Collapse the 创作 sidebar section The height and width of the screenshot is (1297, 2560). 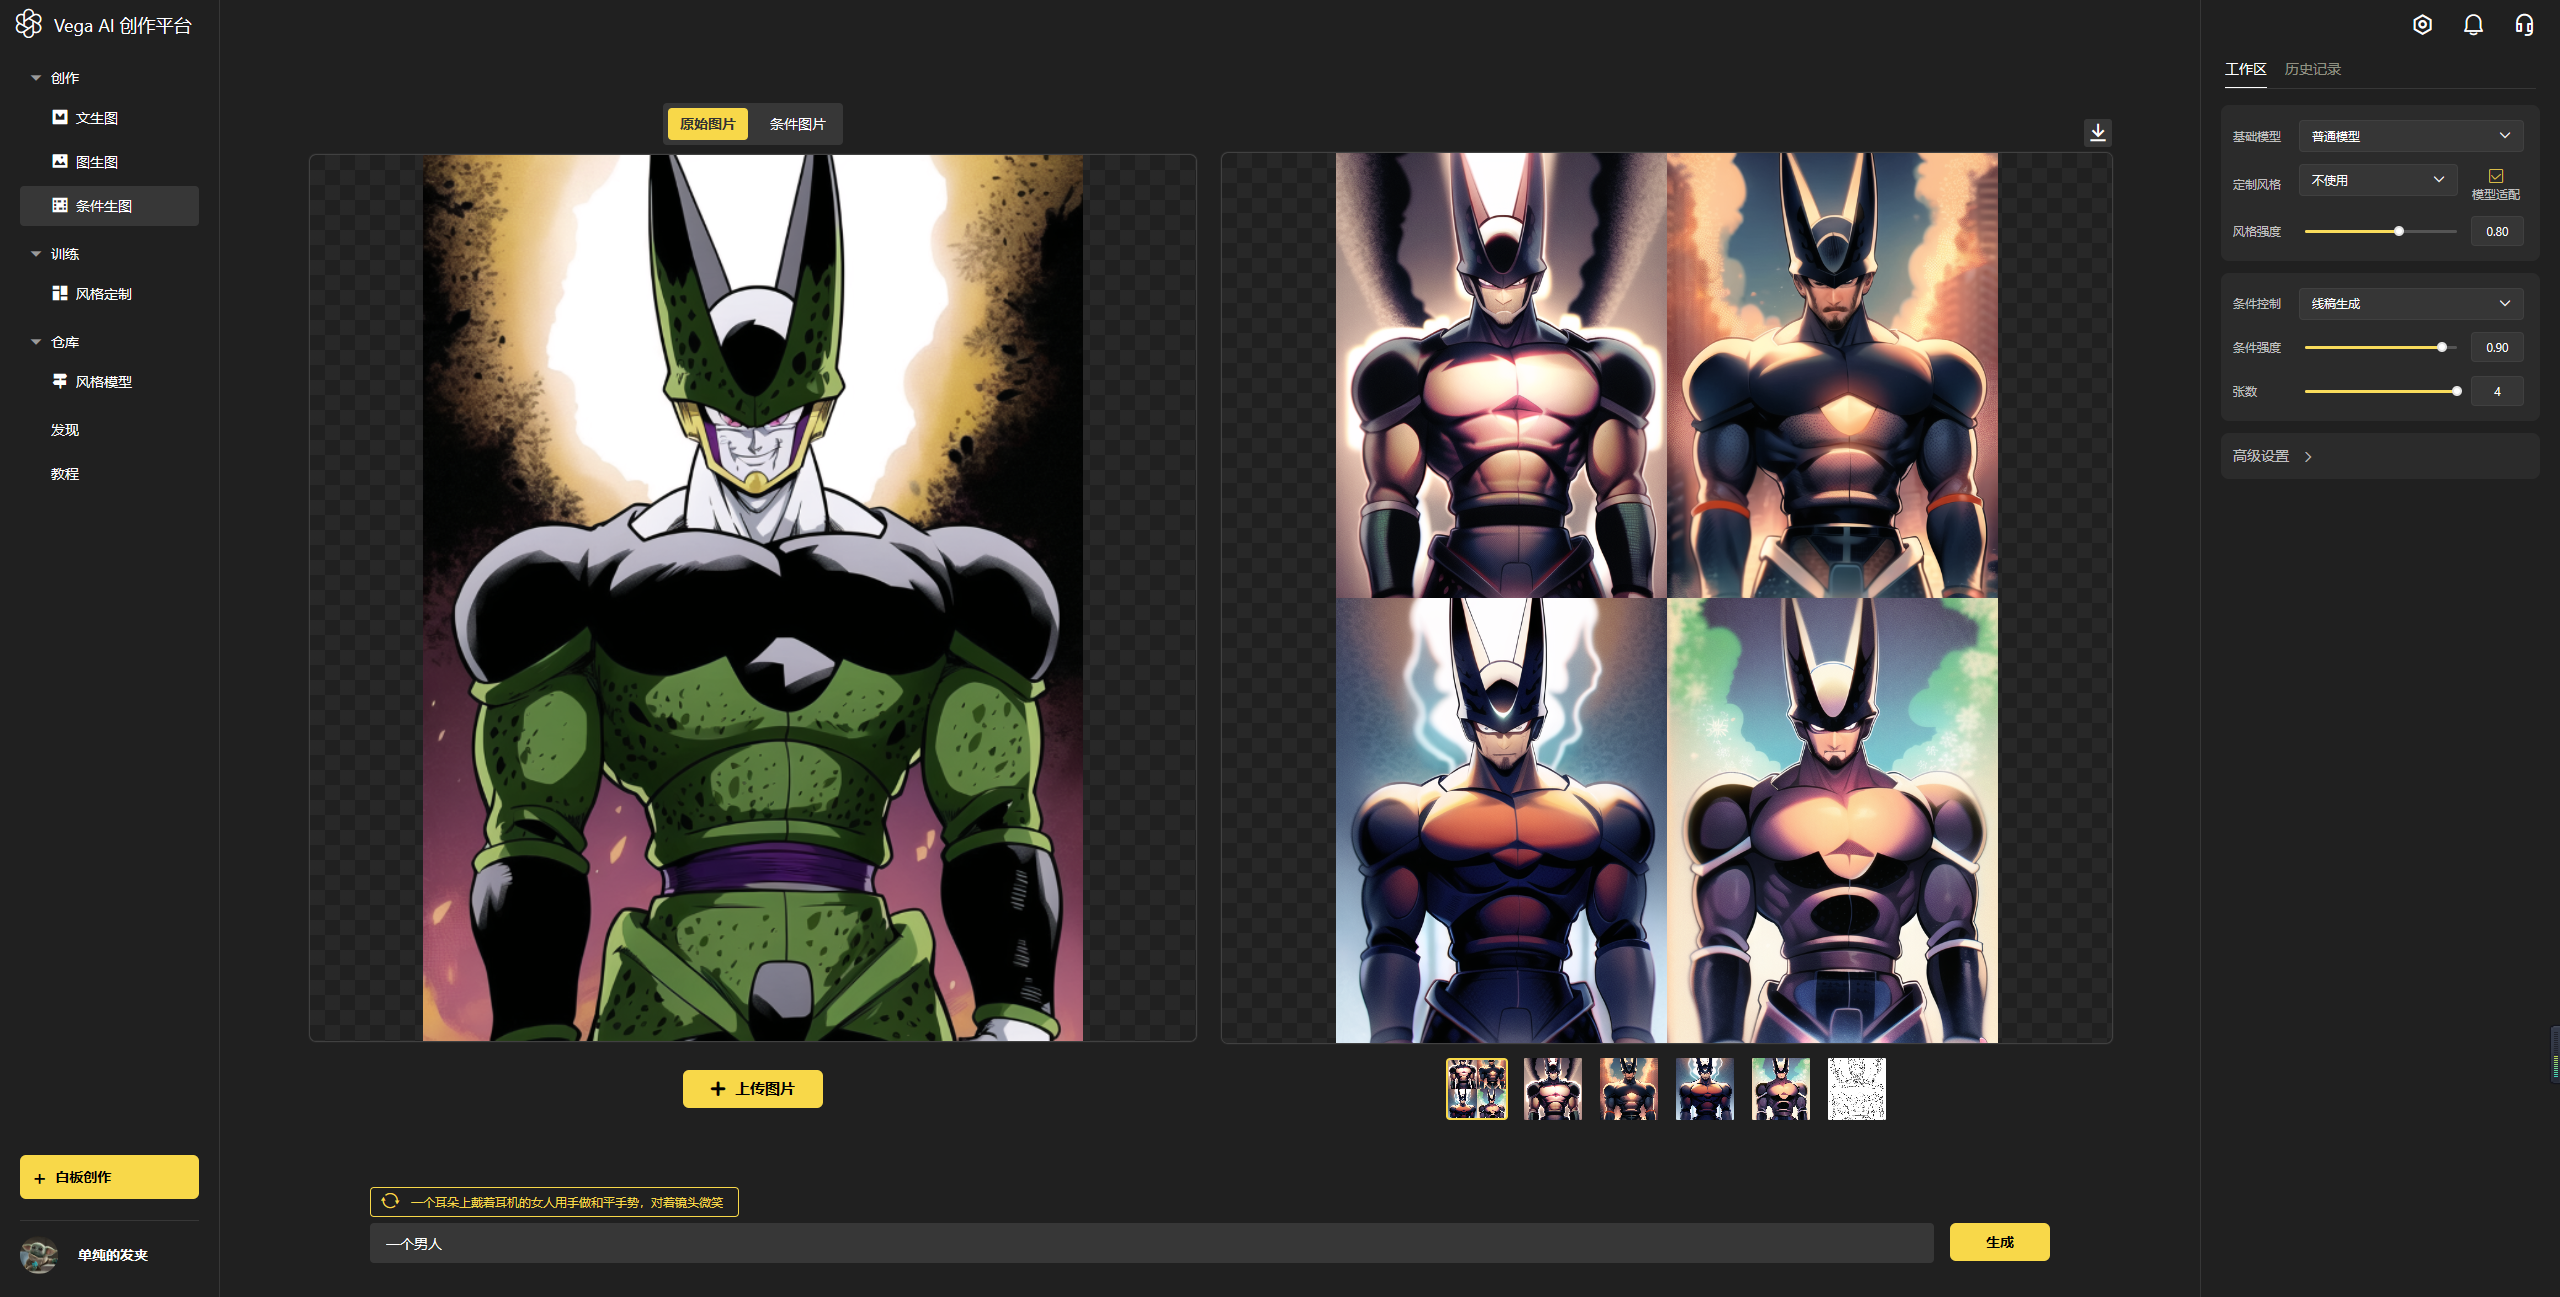coord(36,78)
